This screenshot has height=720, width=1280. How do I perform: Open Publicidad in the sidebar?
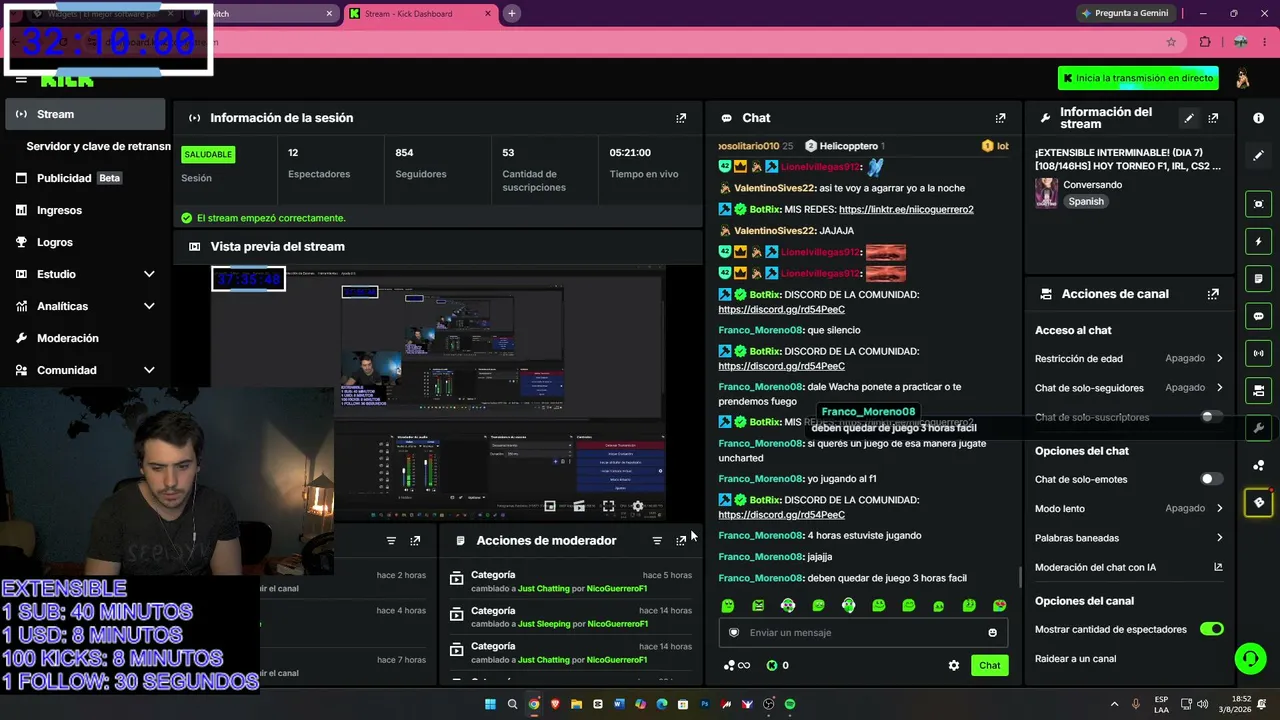[85, 178]
